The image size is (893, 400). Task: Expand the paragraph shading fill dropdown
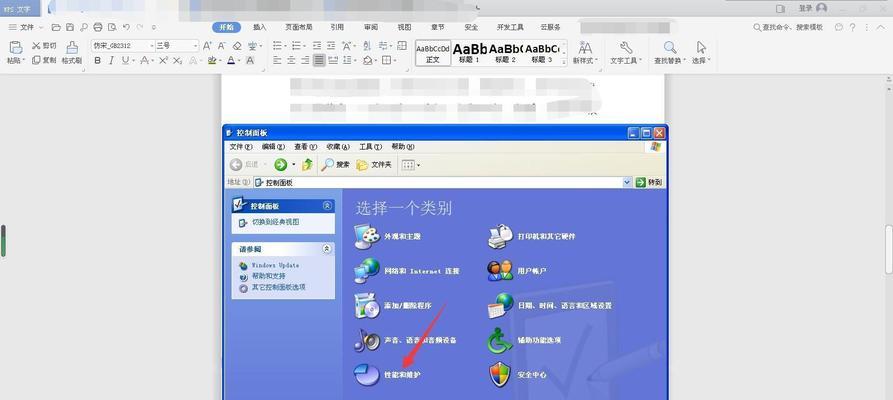coord(375,60)
